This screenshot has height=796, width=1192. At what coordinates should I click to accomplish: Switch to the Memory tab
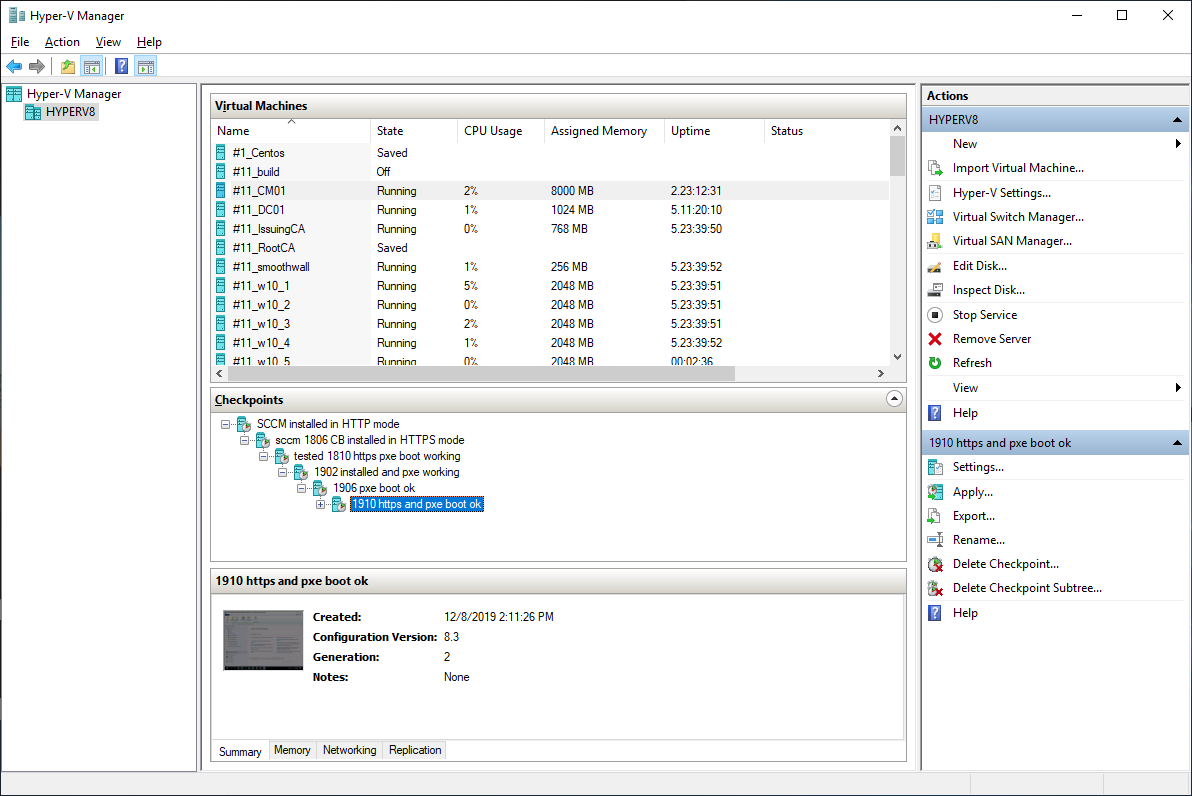[292, 750]
